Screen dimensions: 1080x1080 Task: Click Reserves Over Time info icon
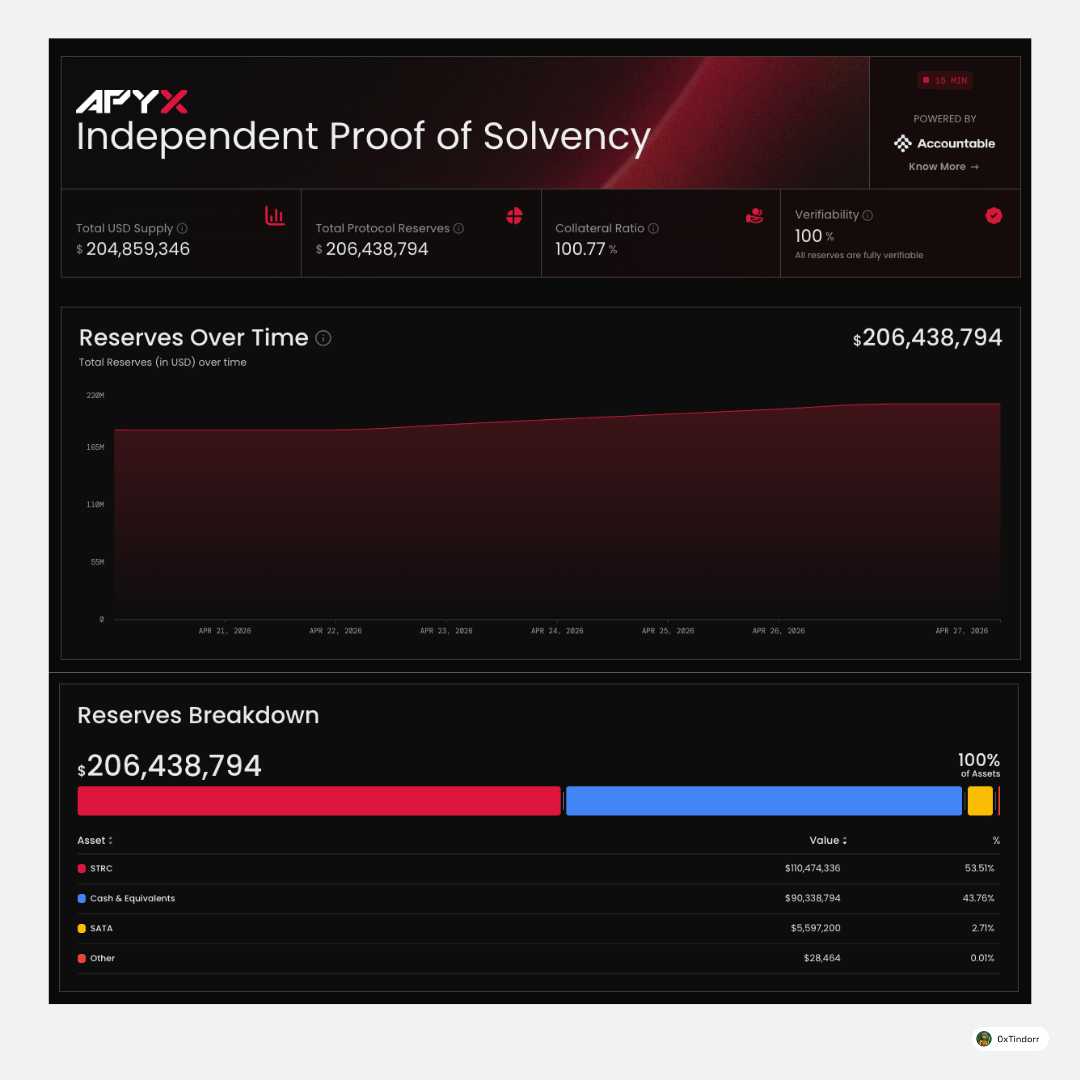point(323,338)
